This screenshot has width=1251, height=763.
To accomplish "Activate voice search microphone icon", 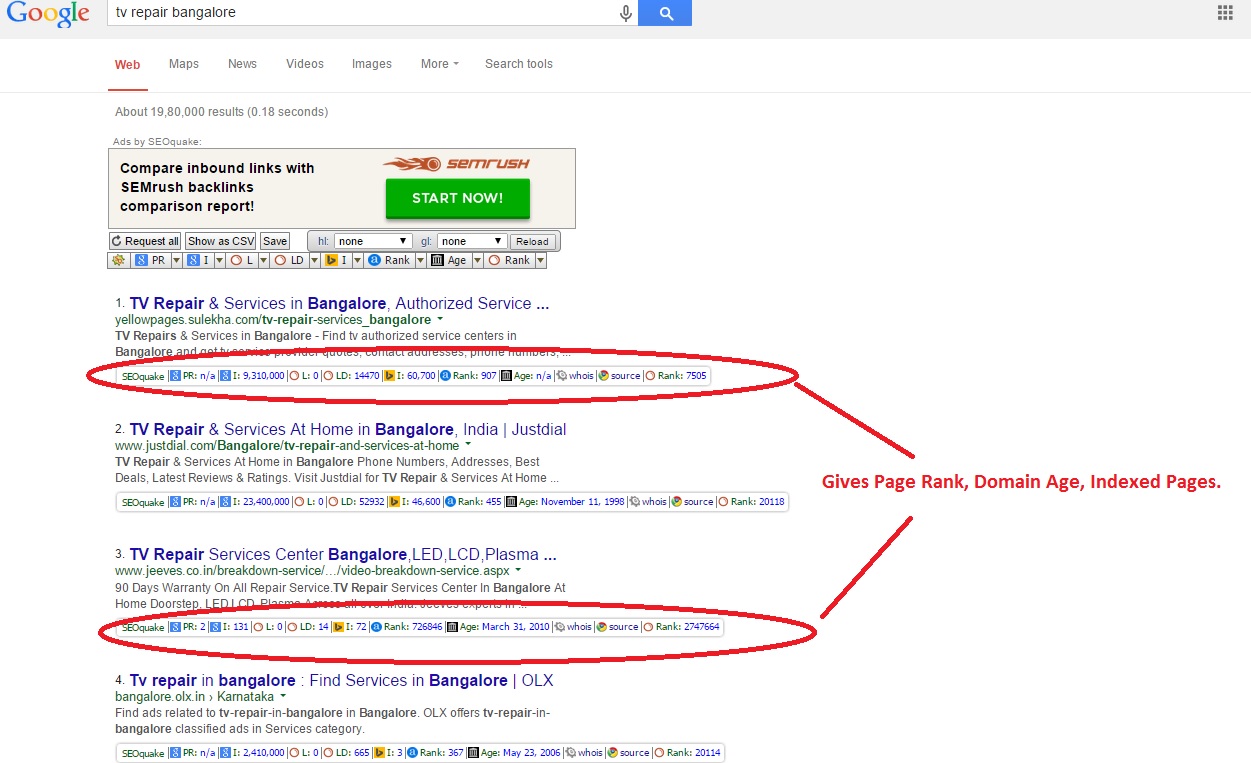I will [x=626, y=13].
